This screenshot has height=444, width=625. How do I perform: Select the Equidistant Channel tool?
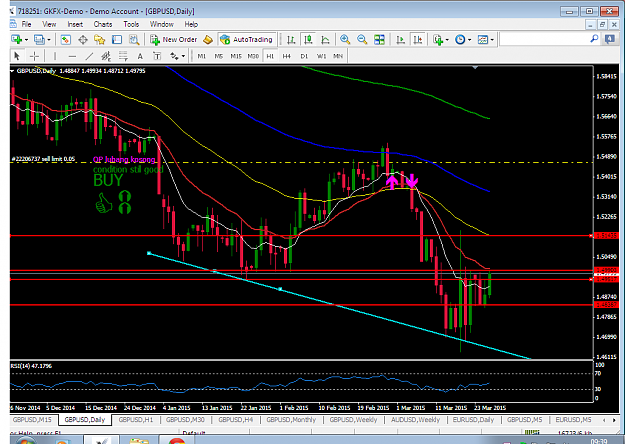(106, 56)
